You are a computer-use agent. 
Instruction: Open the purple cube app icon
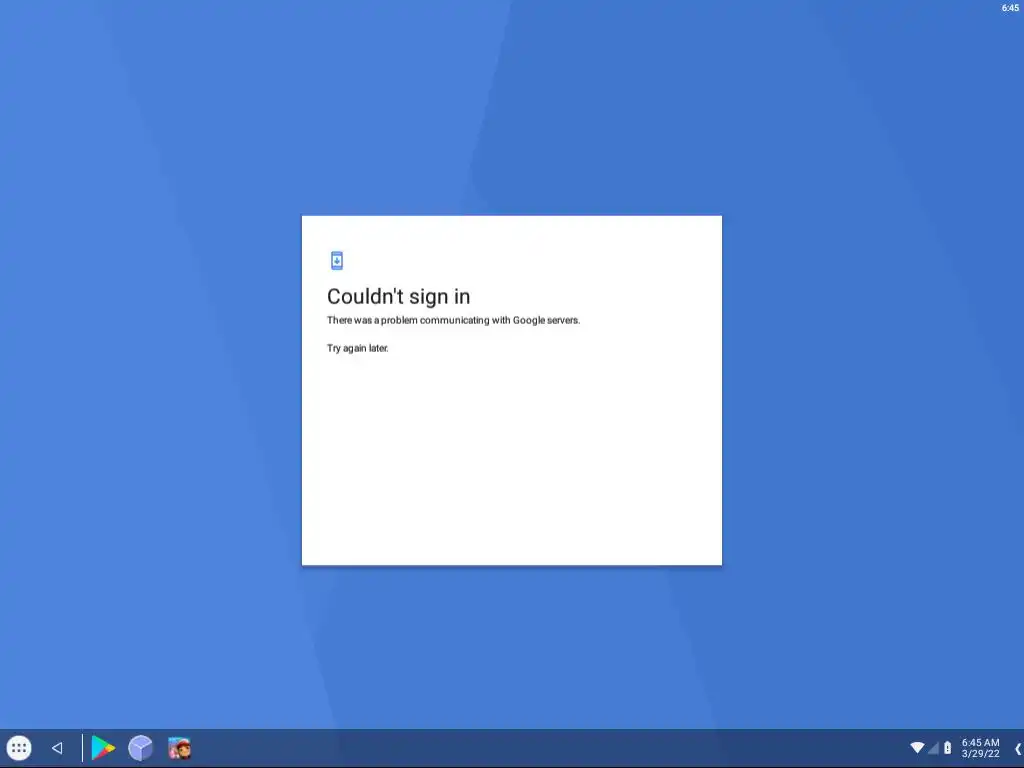[140, 748]
